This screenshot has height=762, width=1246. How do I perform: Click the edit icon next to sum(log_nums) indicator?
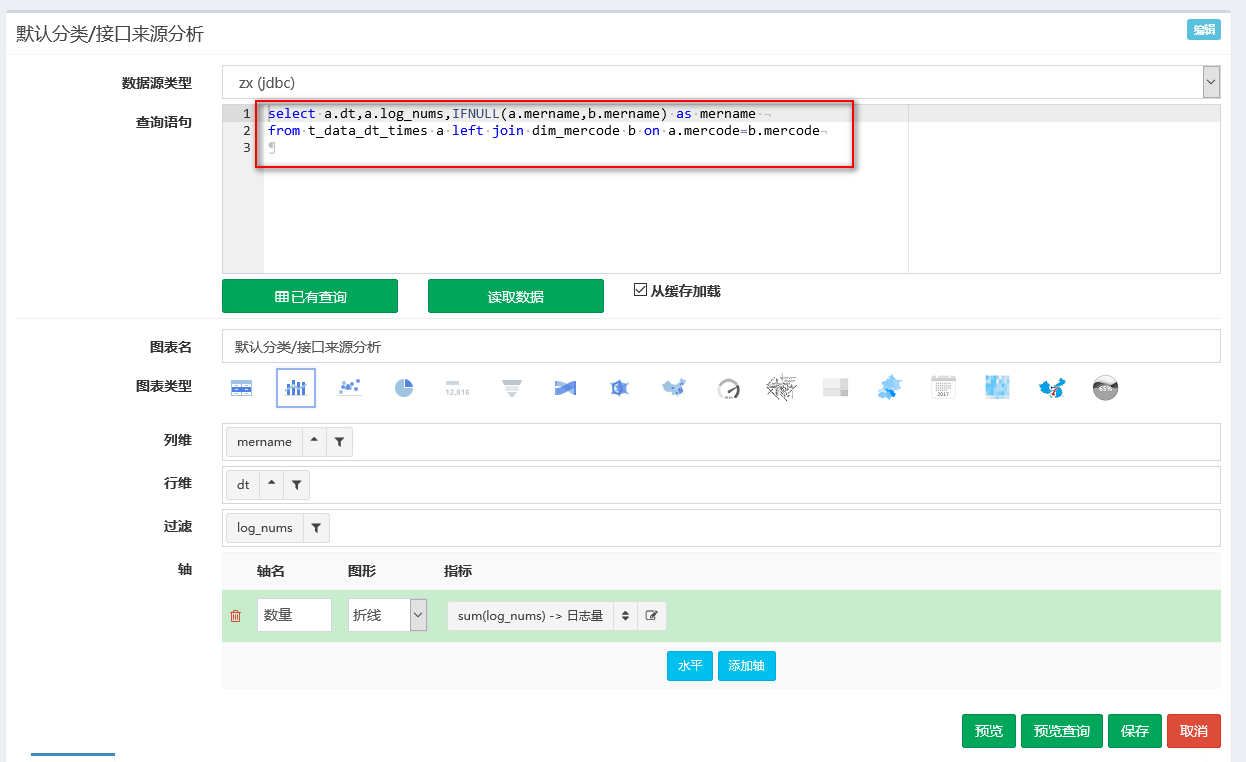(x=651, y=615)
